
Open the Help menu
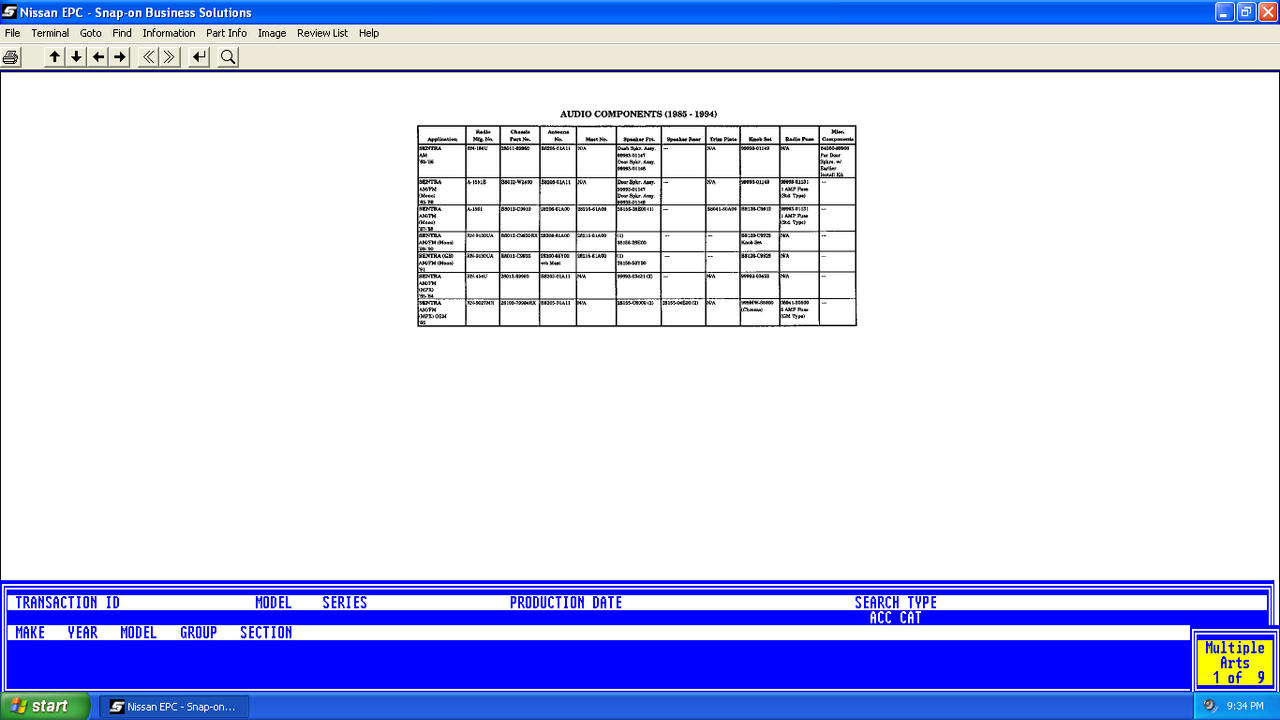(369, 33)
